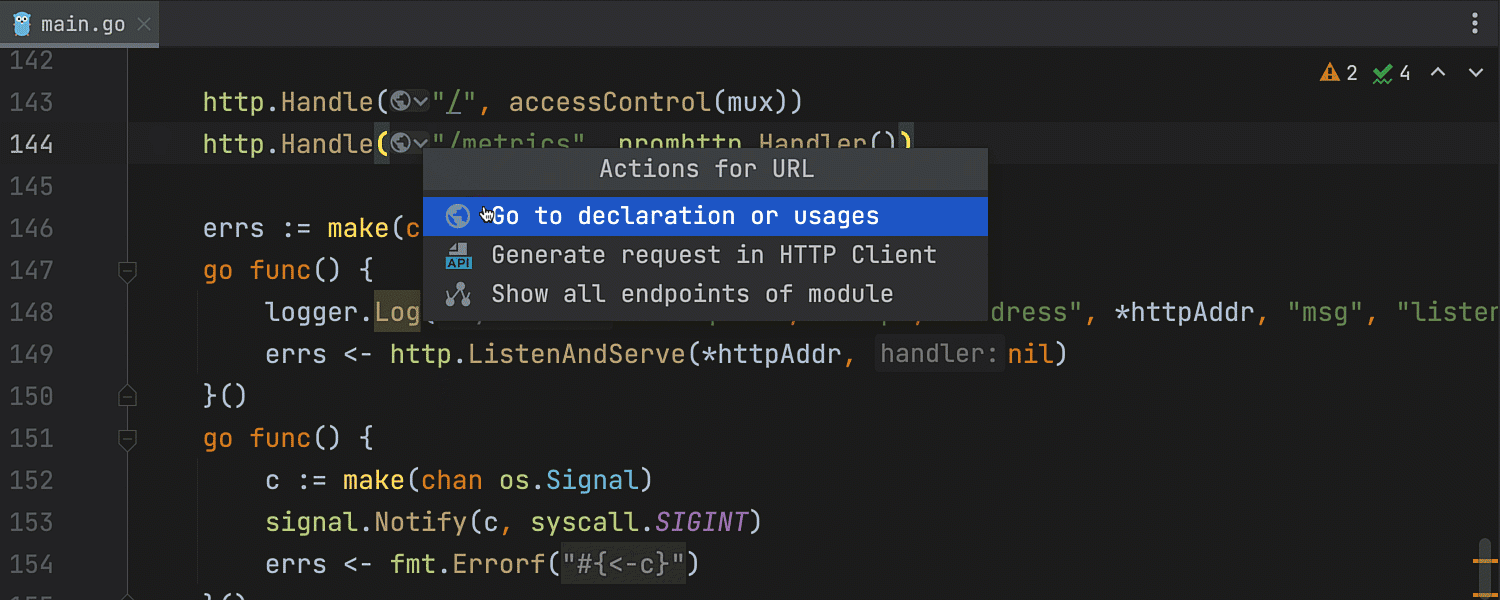Screen dimensions: 1500x600
Task: Jump to next highlighted problem with down arrow
Action: [1475, 73]
